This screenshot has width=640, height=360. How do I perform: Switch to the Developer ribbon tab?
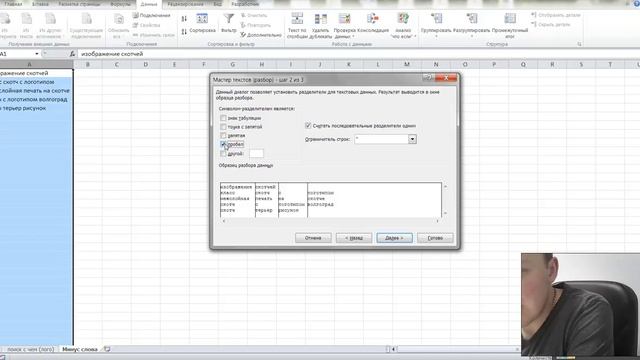pos(245,4)
